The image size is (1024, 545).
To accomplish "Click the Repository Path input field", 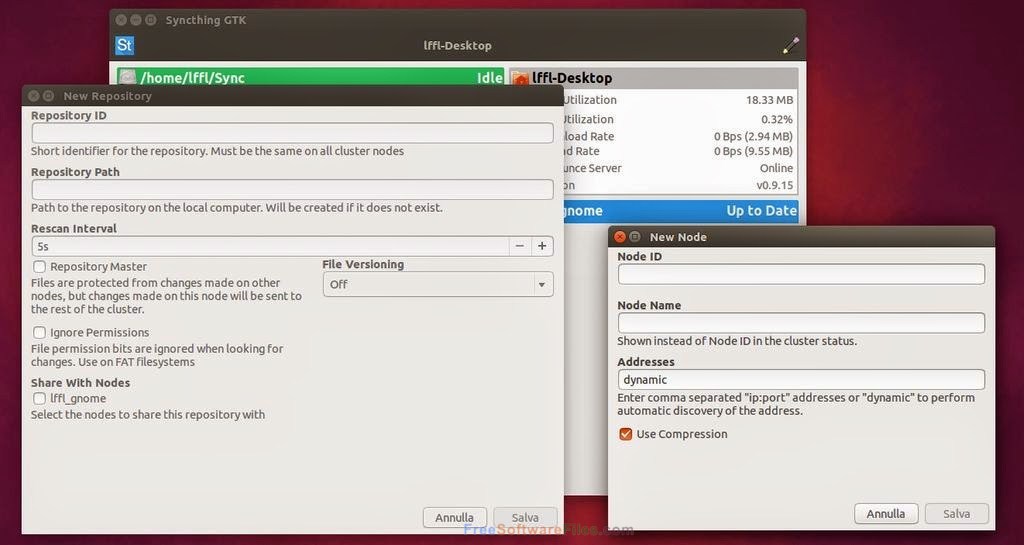I will [292, 189].
